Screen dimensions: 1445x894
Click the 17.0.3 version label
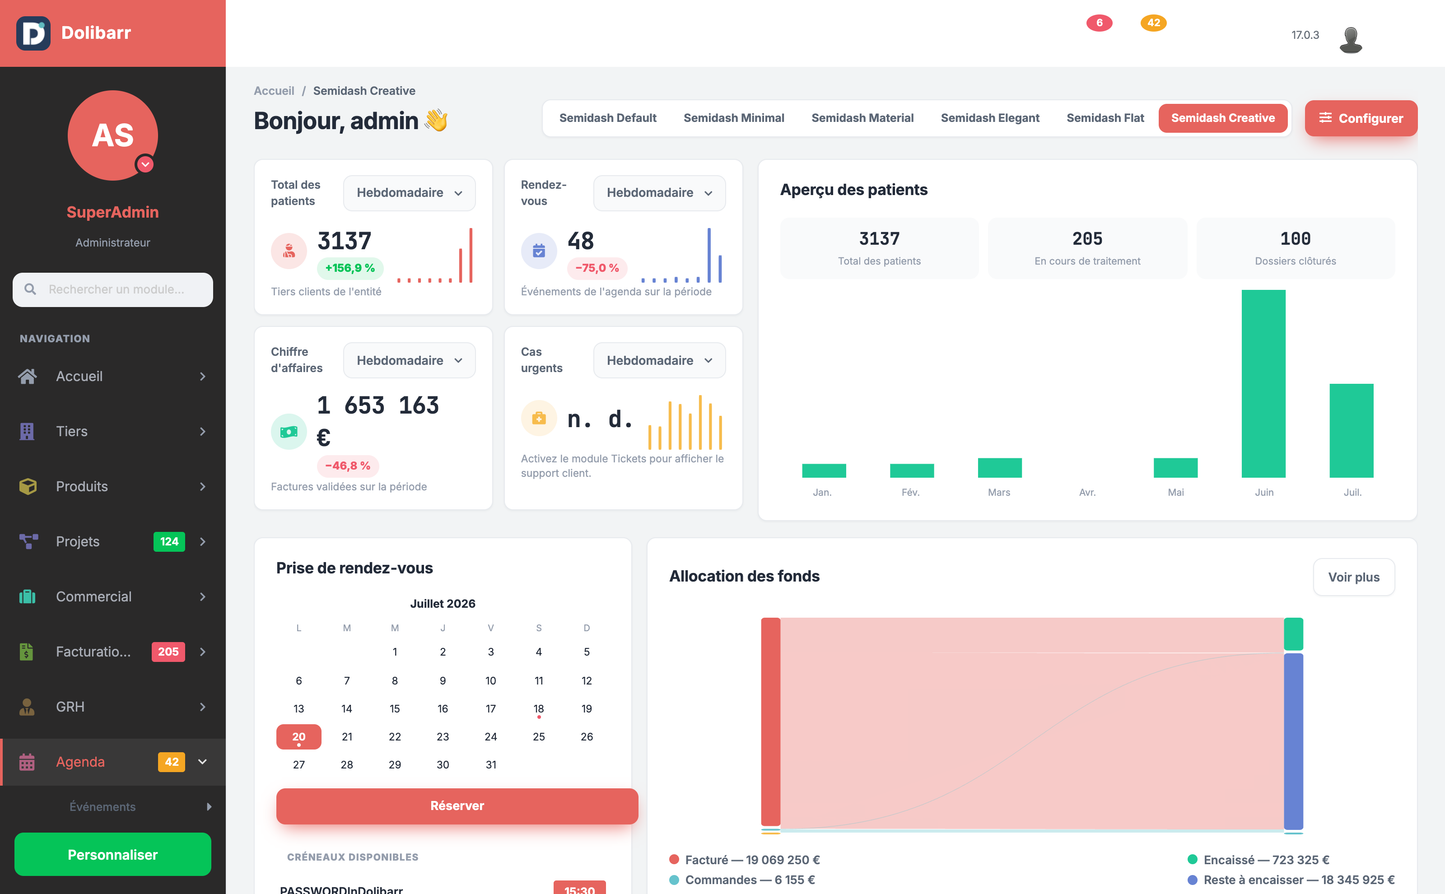[x=1305, y=35]
